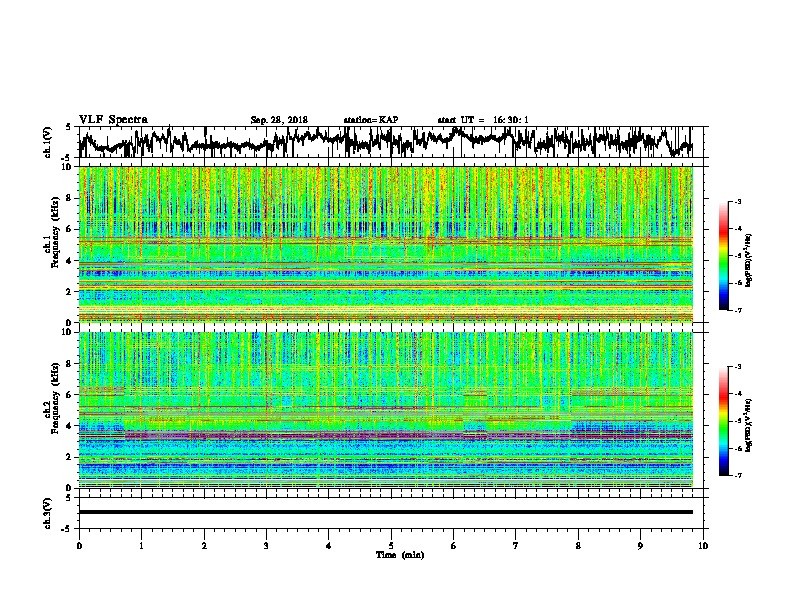792x612 pixels.
Task: Click the "Time (min)" axis label
Action: point(400,555)
